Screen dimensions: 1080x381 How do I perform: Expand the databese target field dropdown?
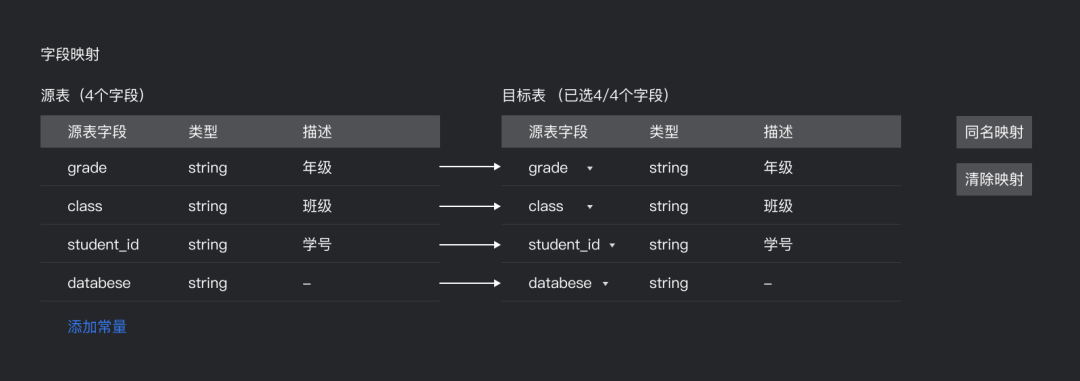(x=605, y=284)
